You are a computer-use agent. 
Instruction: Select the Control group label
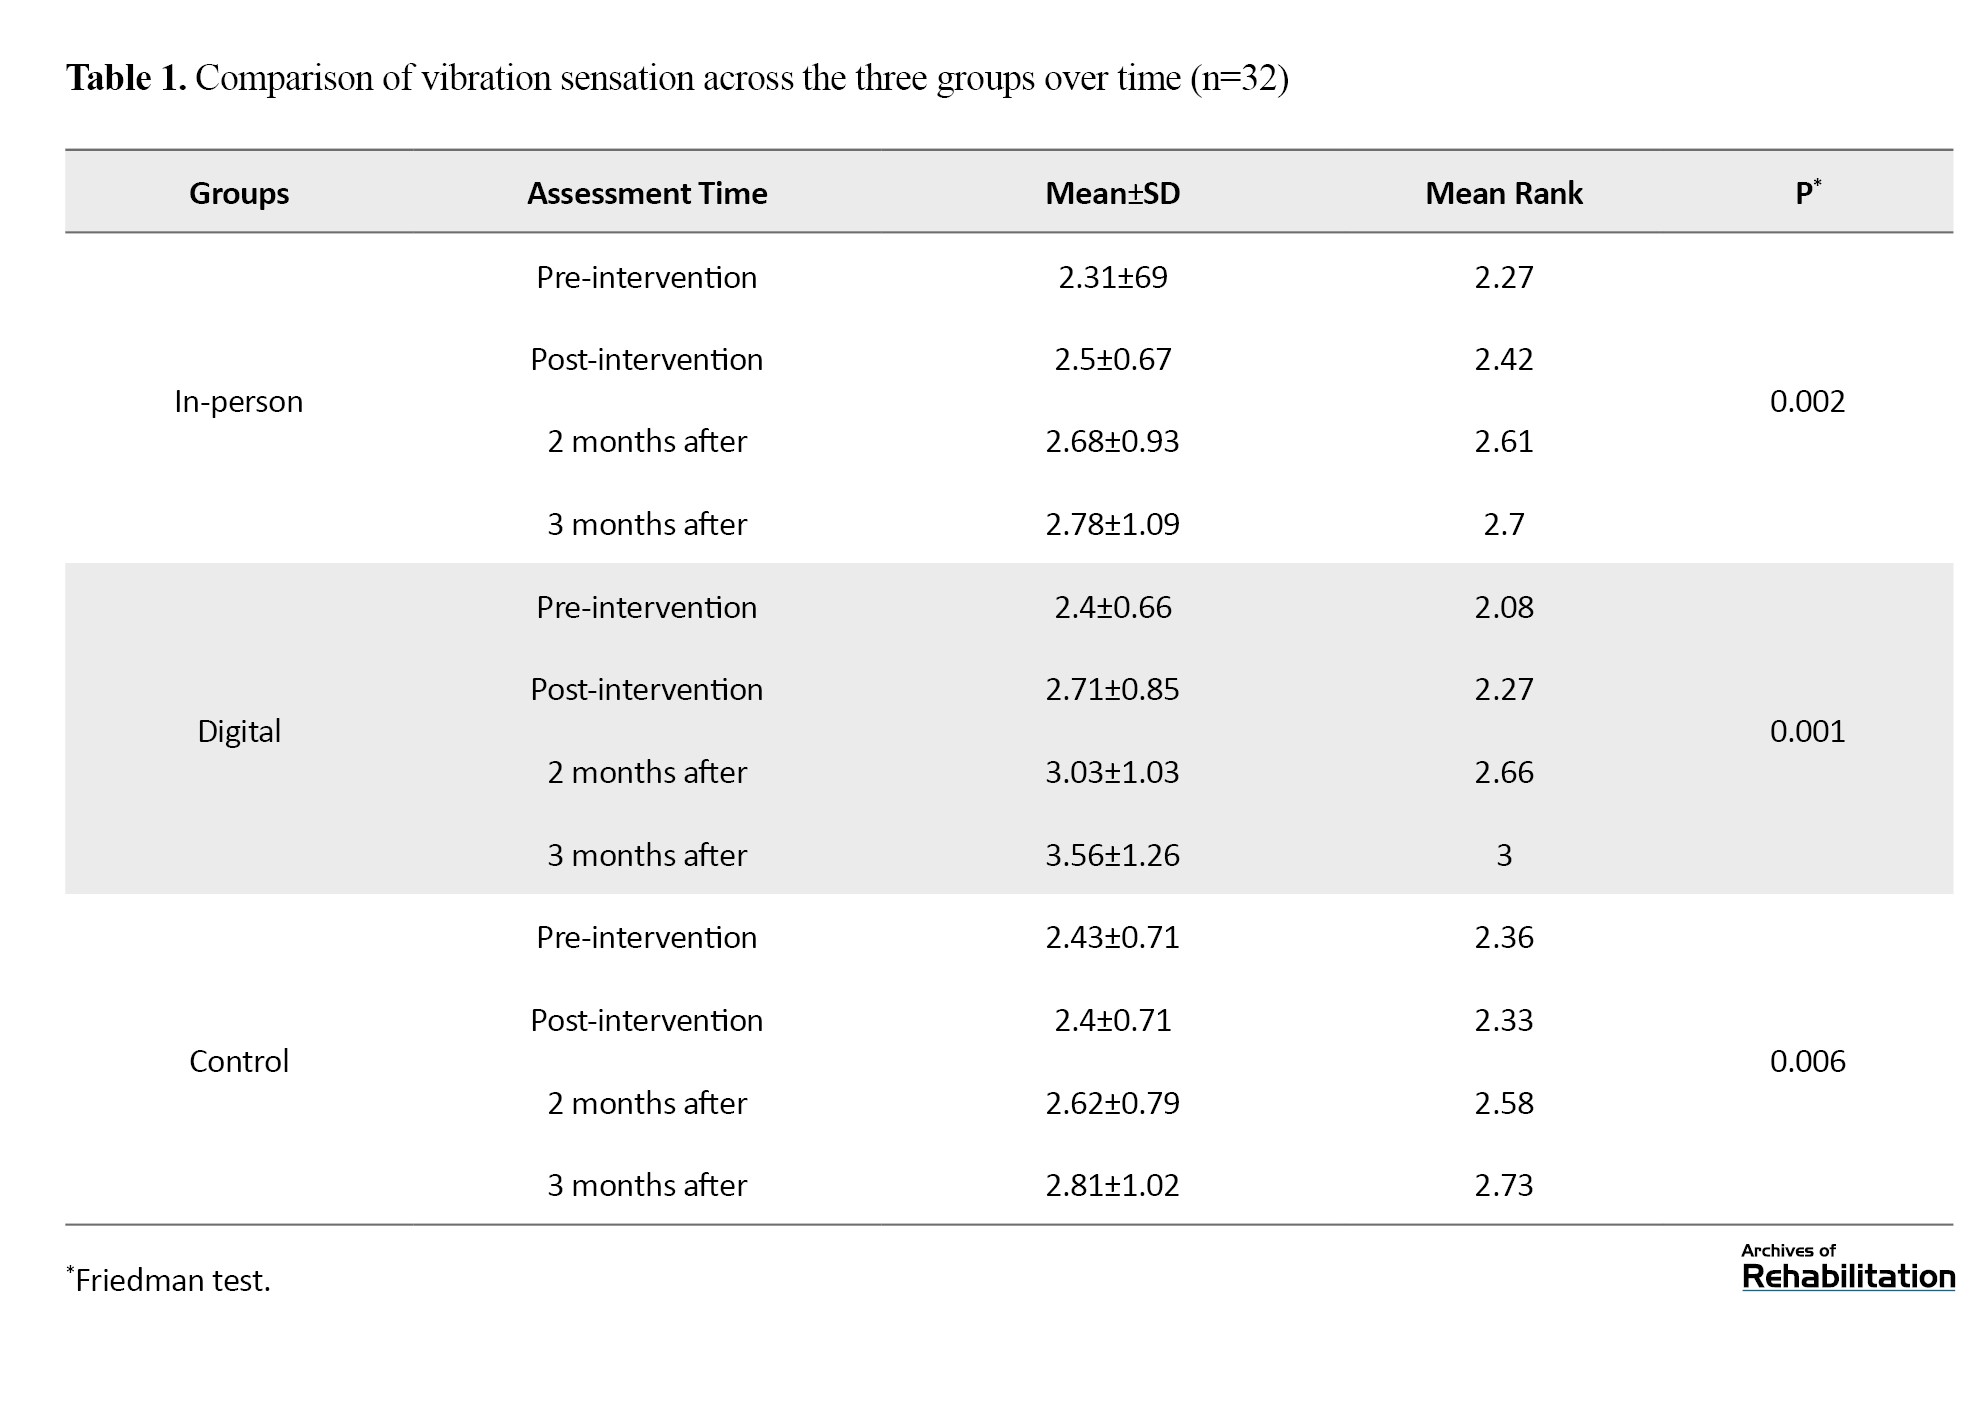point(239,1061)
